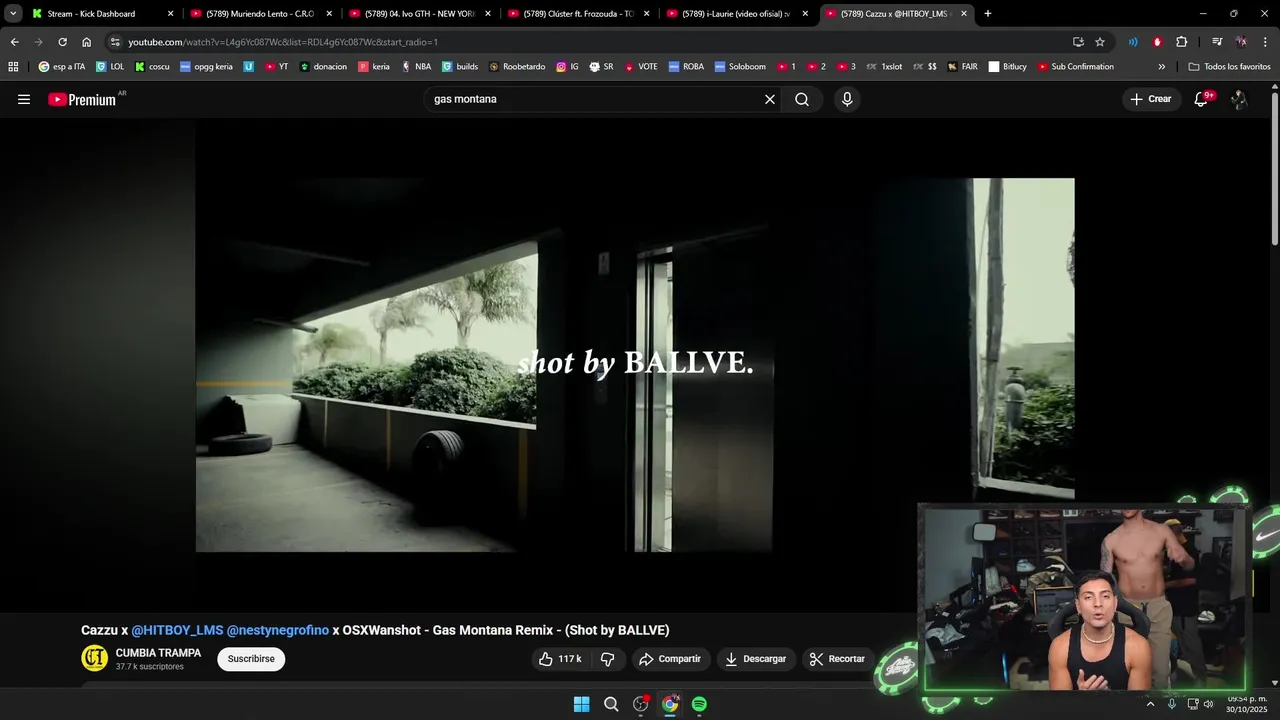1280x720 pixels.
Task: Click the Compartir share button
Action: (x=670, y=659)
